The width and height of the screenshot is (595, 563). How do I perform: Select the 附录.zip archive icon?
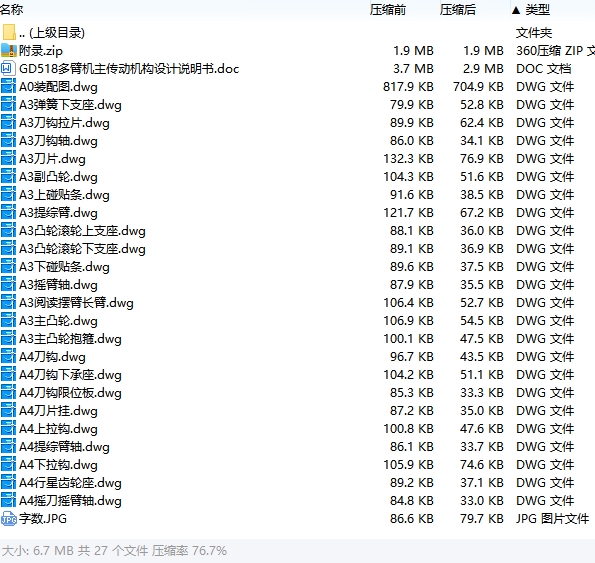[x=9, y=50]
